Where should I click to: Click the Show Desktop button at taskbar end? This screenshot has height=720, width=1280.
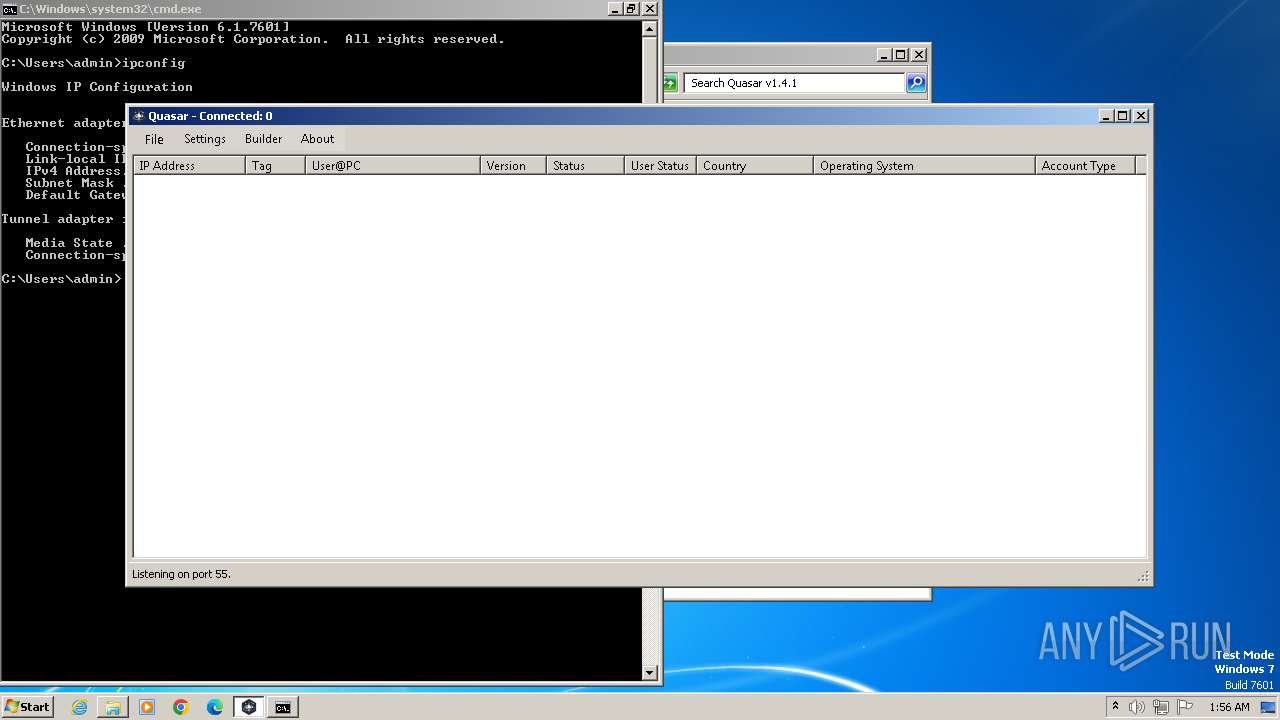point(1269,707)
